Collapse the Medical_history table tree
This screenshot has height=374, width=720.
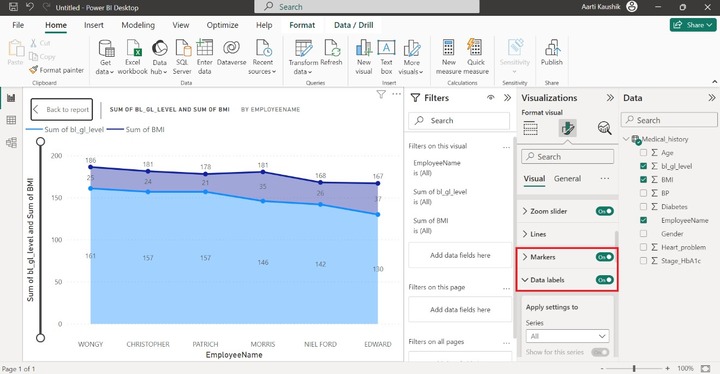click(626, 139)
